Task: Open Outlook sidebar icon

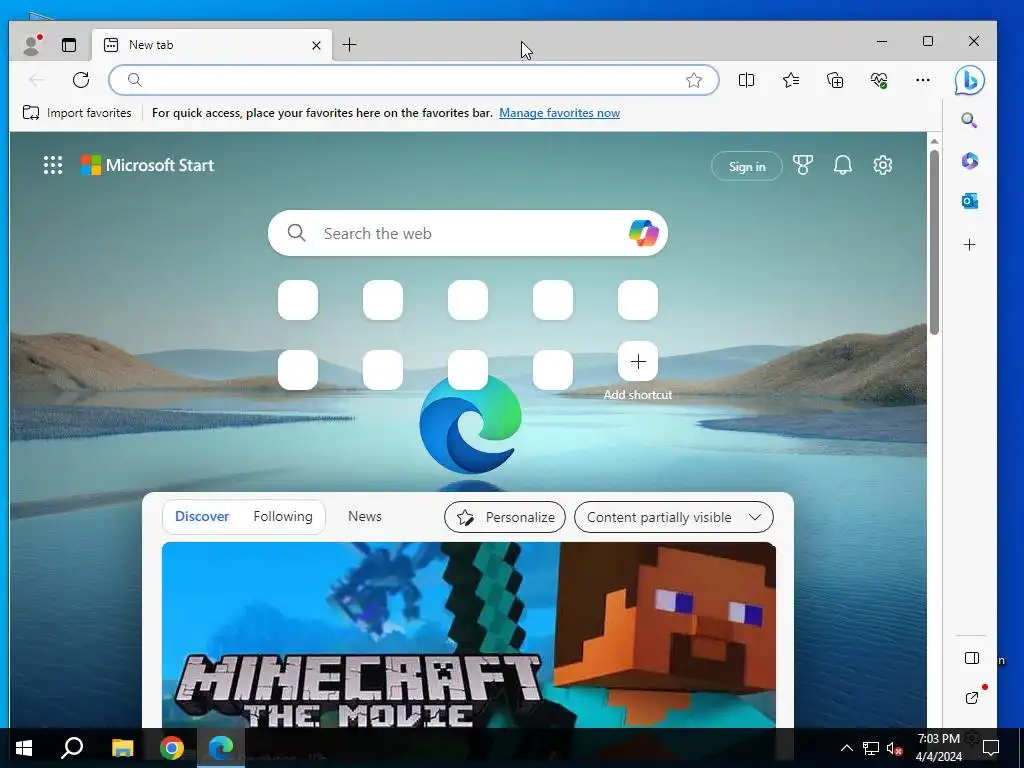Action: [970, 201]
